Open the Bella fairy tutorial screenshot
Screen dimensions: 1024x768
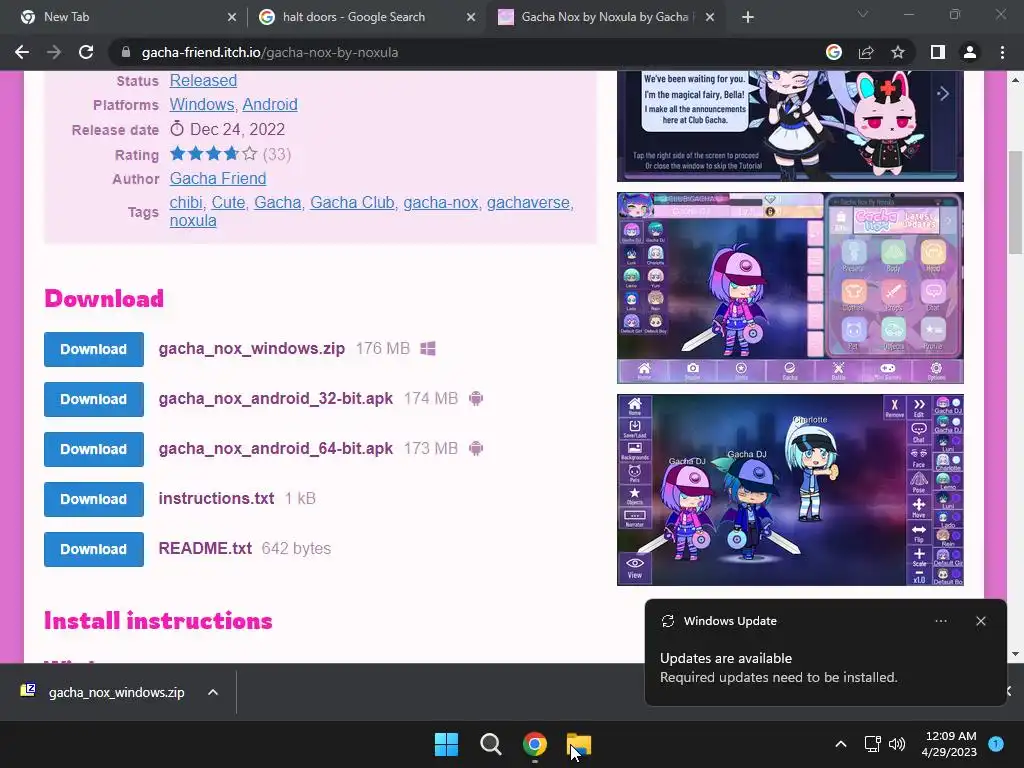tap(790, 126)
